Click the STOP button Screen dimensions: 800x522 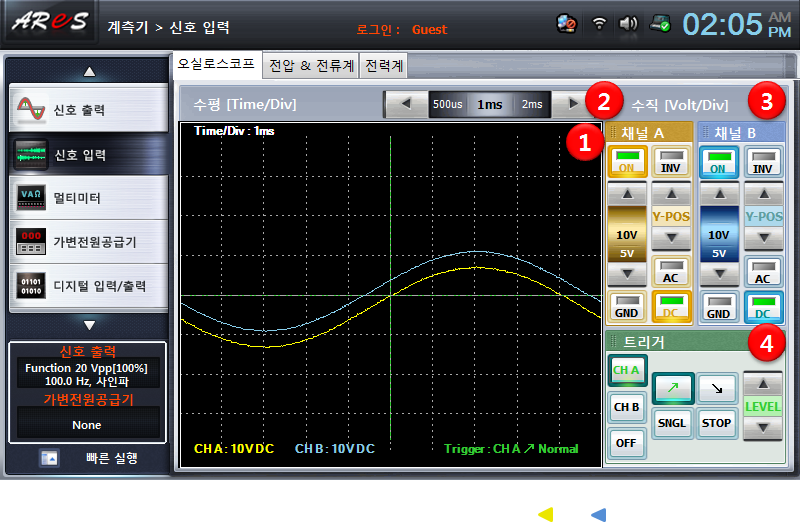717,423
